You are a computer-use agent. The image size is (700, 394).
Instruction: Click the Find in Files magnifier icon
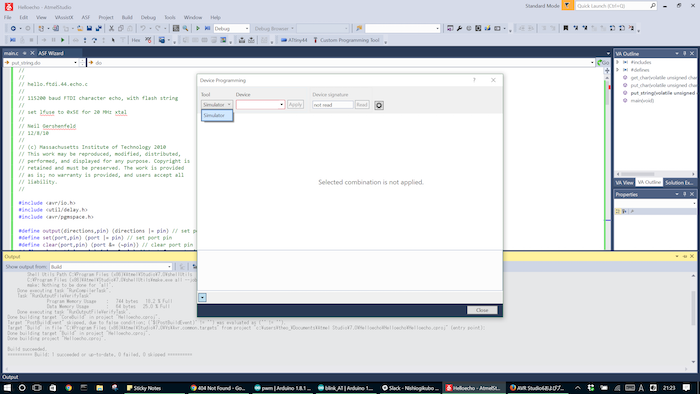tap(185, 29)
